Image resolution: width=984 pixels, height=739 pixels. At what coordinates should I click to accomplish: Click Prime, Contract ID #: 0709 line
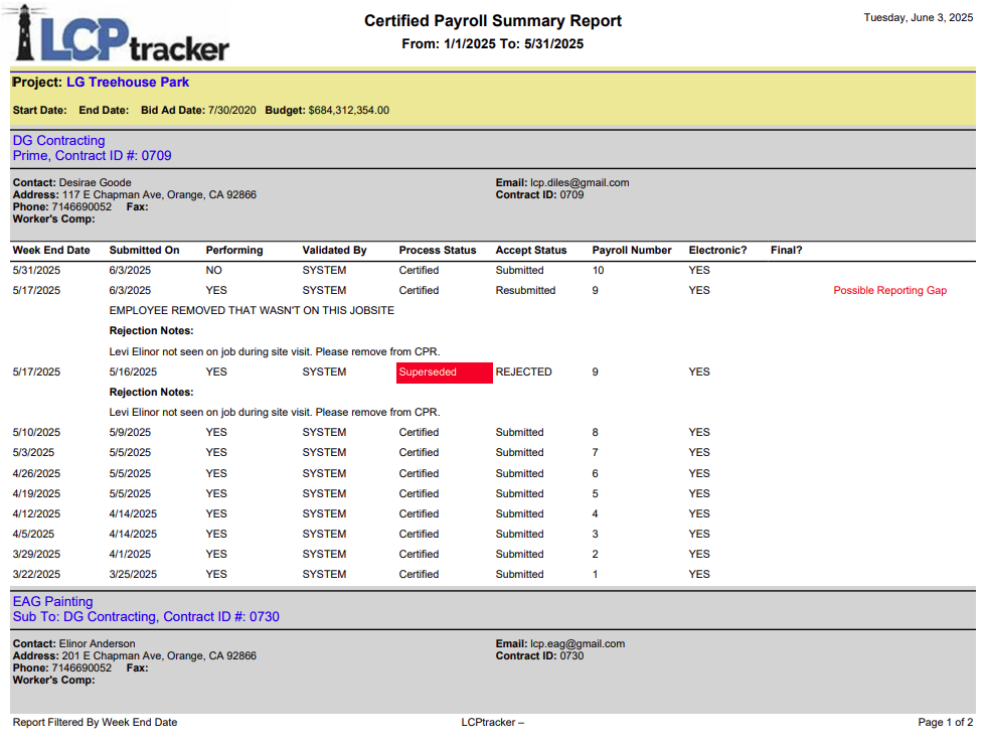point(92,156)
